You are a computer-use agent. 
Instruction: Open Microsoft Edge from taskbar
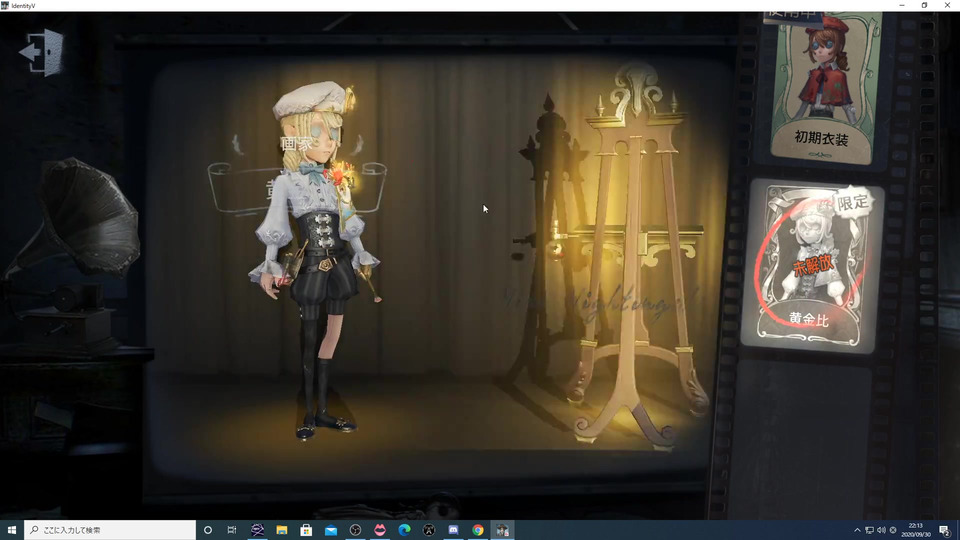tap(404, 530)
